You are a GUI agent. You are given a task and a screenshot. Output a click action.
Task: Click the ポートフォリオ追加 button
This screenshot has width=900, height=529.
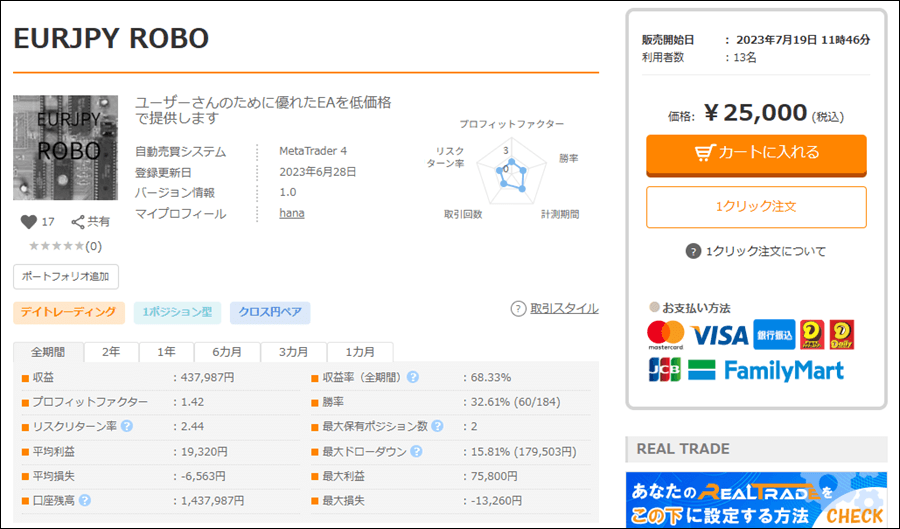point(67,277)
